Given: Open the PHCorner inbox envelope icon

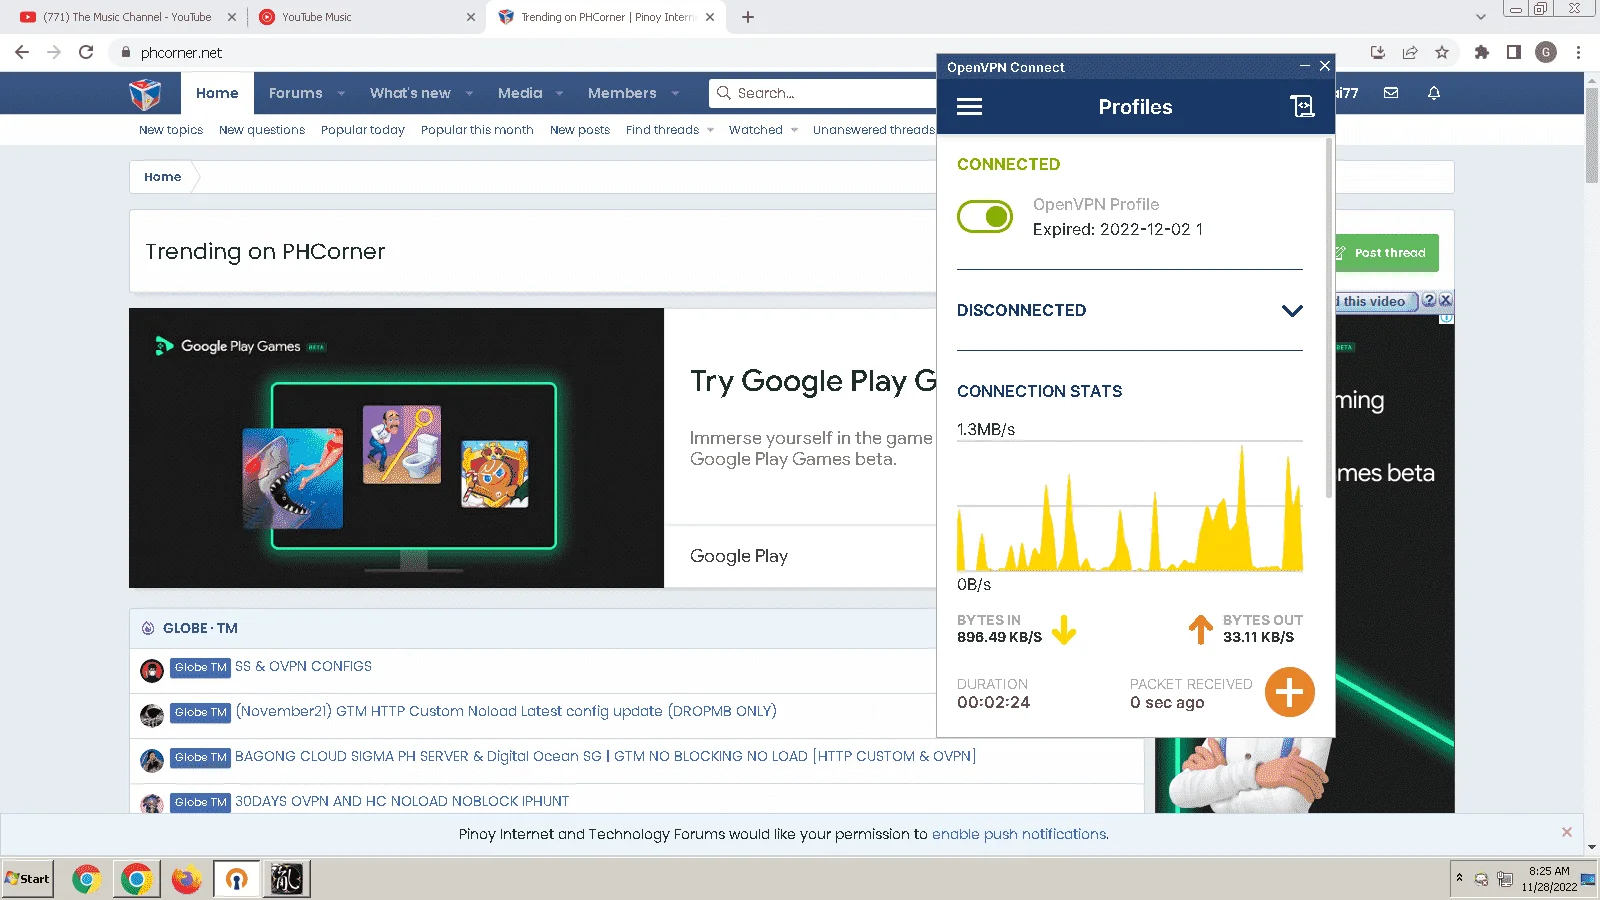Looking at the screenshot, I should click(x=1391, y=93).
